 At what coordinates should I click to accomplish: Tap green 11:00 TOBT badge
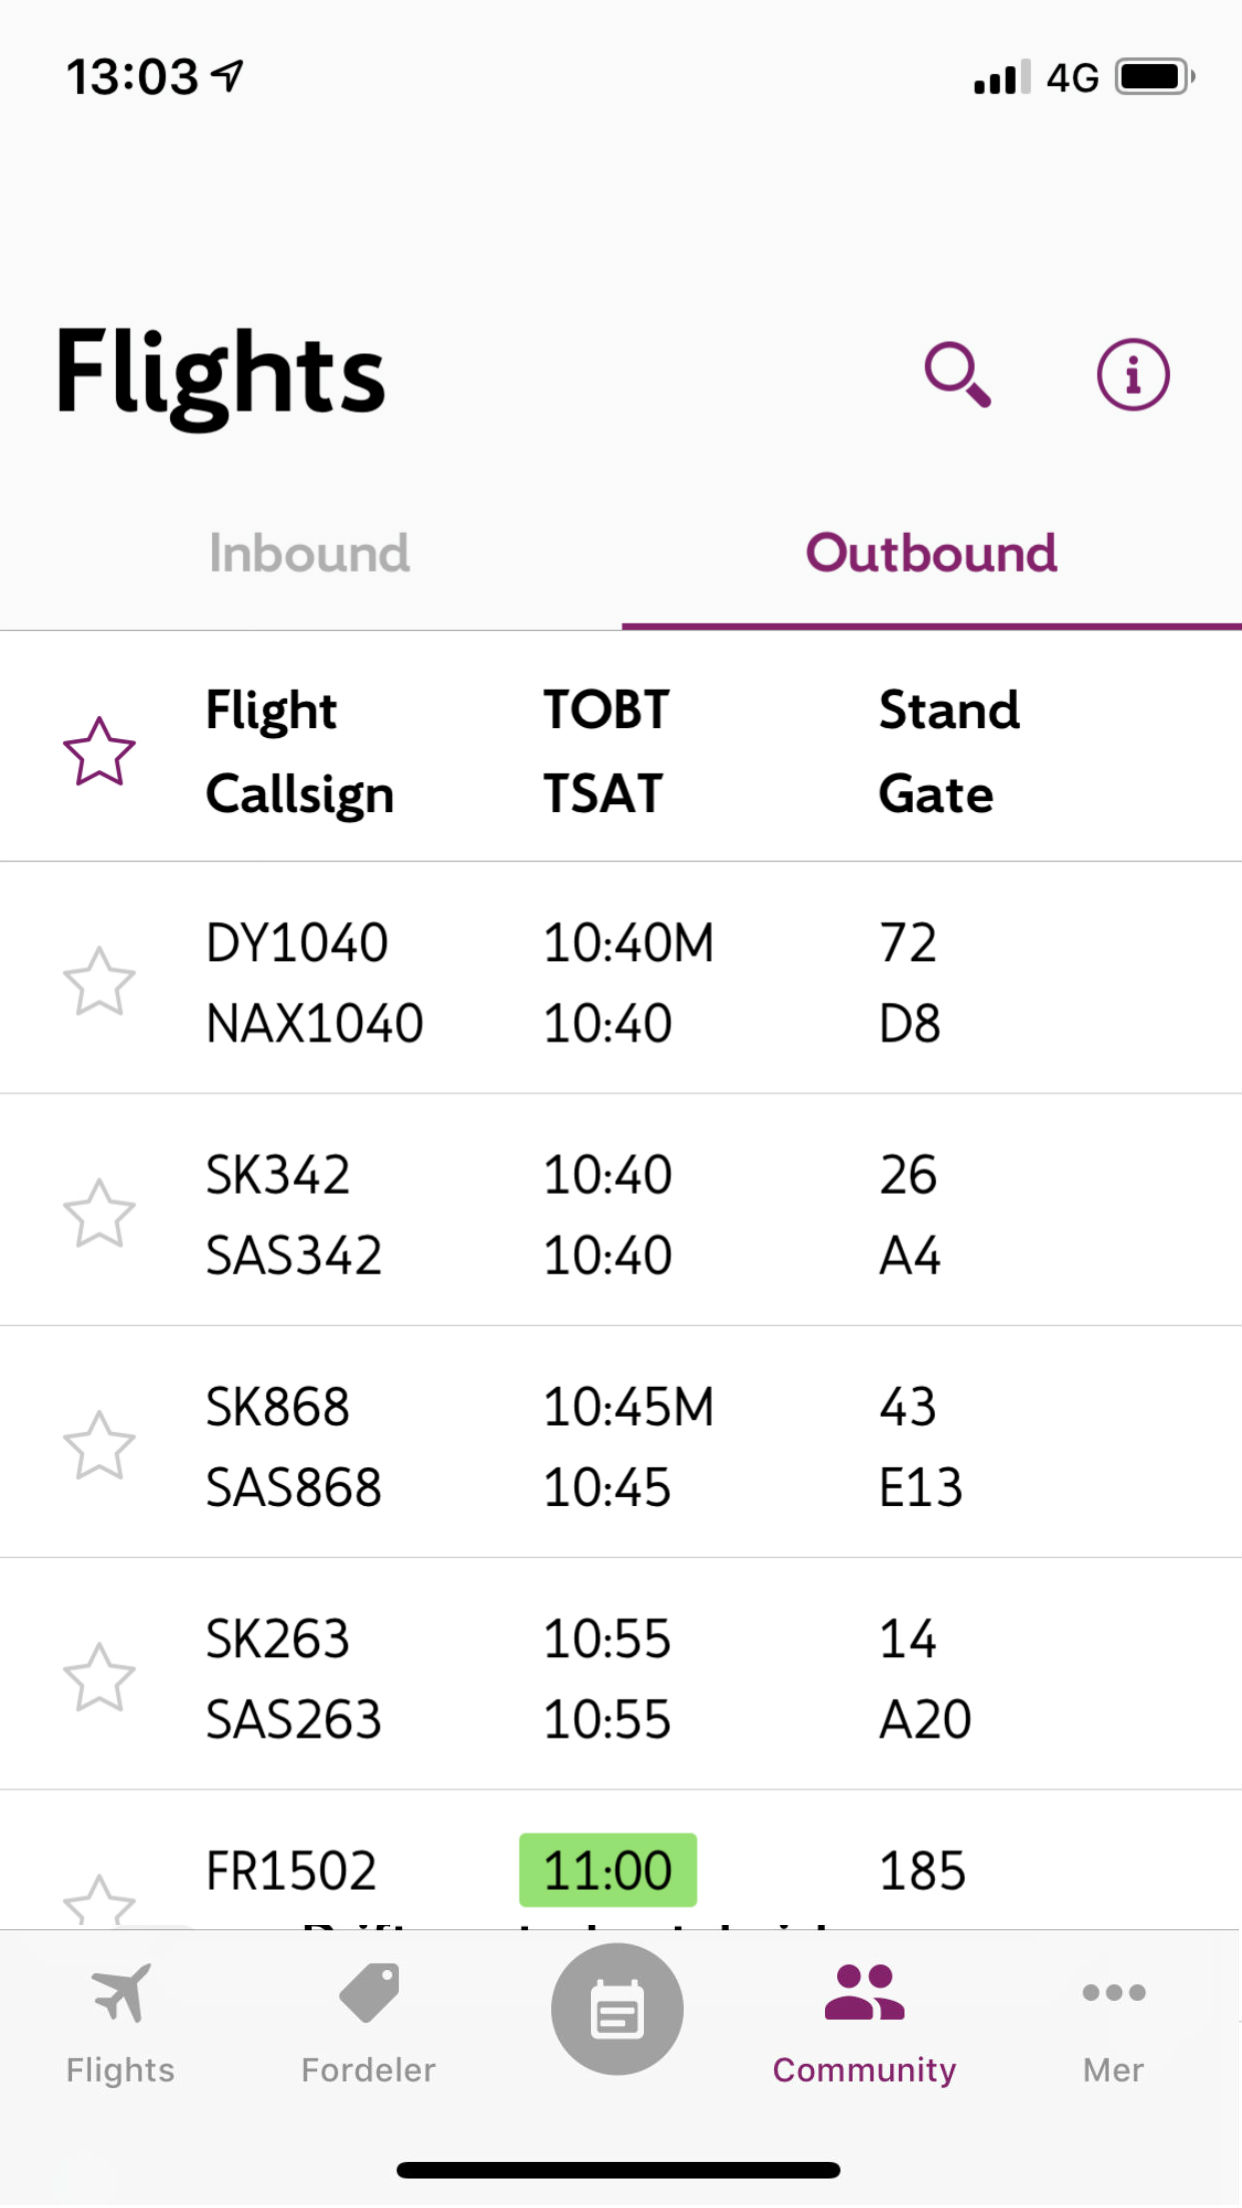click(x=607, y=1870)
